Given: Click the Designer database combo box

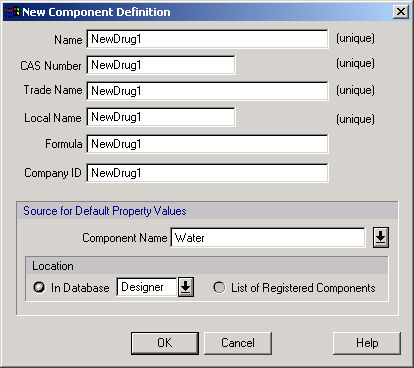Looking at the screenshot, I should [147, 287].
